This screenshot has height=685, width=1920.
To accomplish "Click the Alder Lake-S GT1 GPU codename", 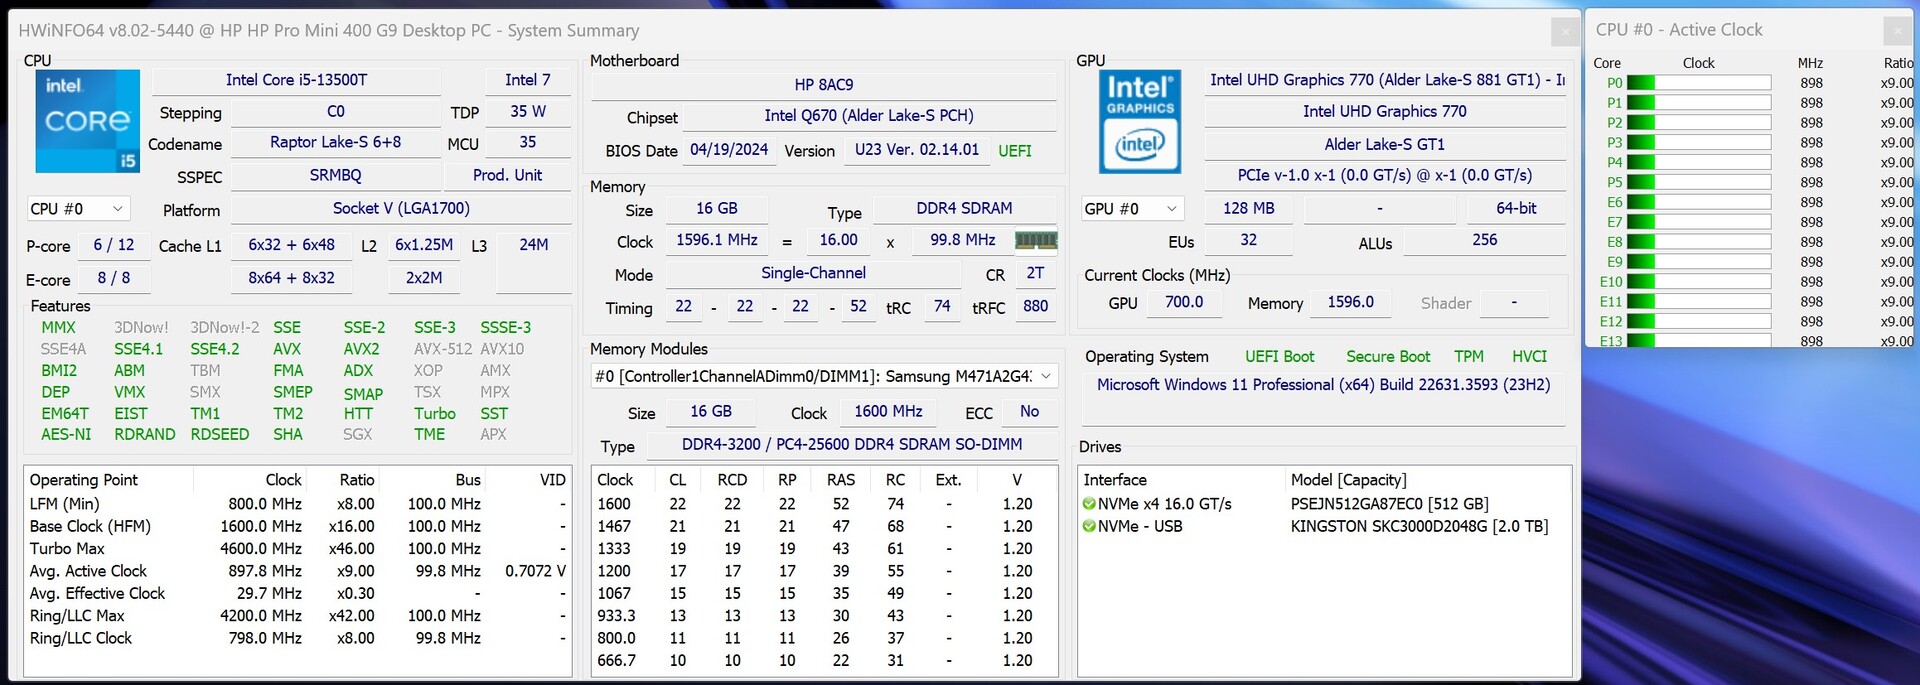I will pos(1384,144).
